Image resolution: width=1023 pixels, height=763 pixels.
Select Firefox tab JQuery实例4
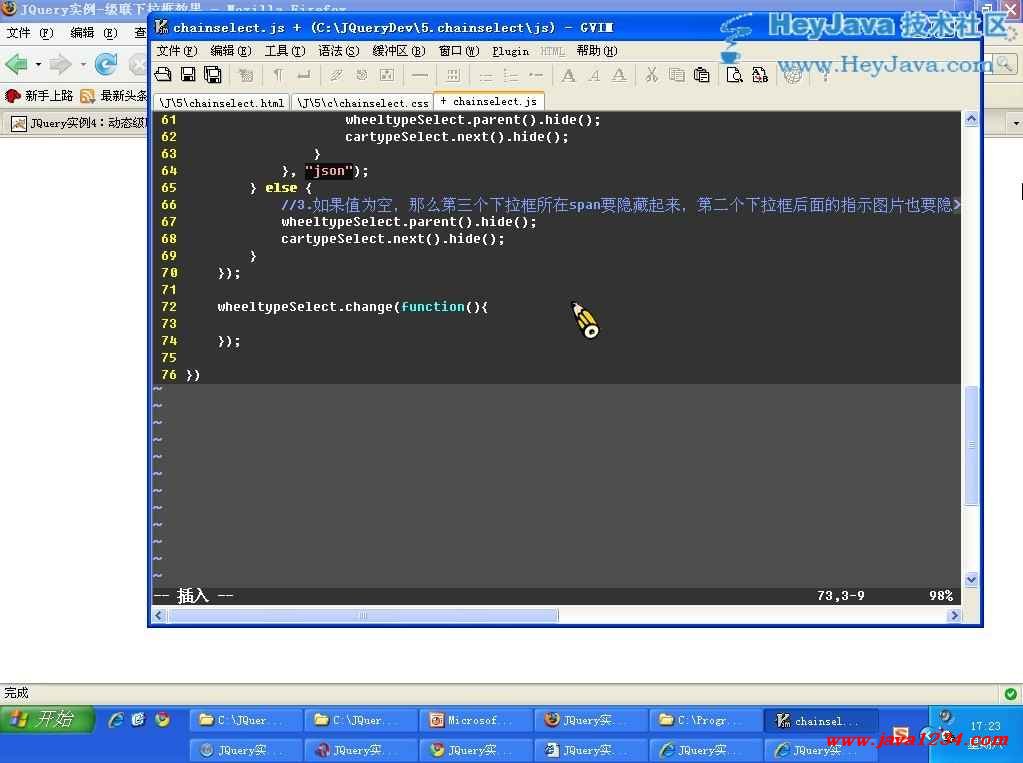80,123
